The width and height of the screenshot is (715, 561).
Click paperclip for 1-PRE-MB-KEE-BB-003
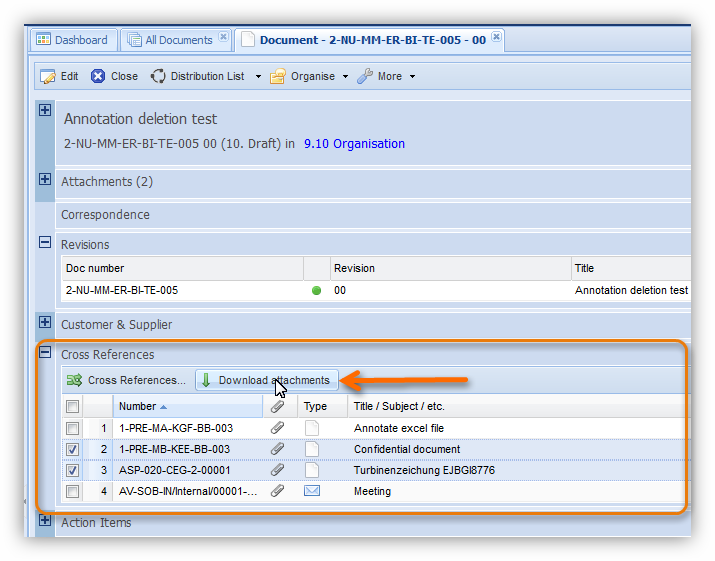pyautogui.click(x=277, y=449)
